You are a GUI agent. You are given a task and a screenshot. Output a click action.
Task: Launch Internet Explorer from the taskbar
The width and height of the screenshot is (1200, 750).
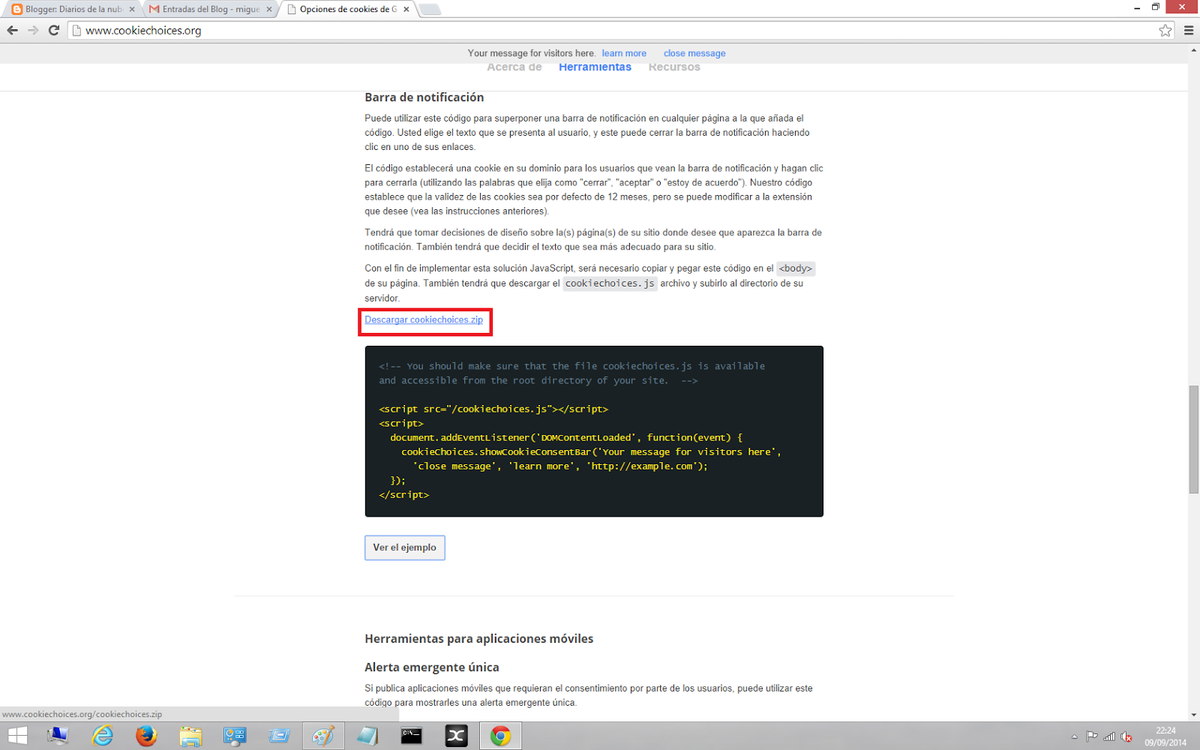(x=102, y=736)
